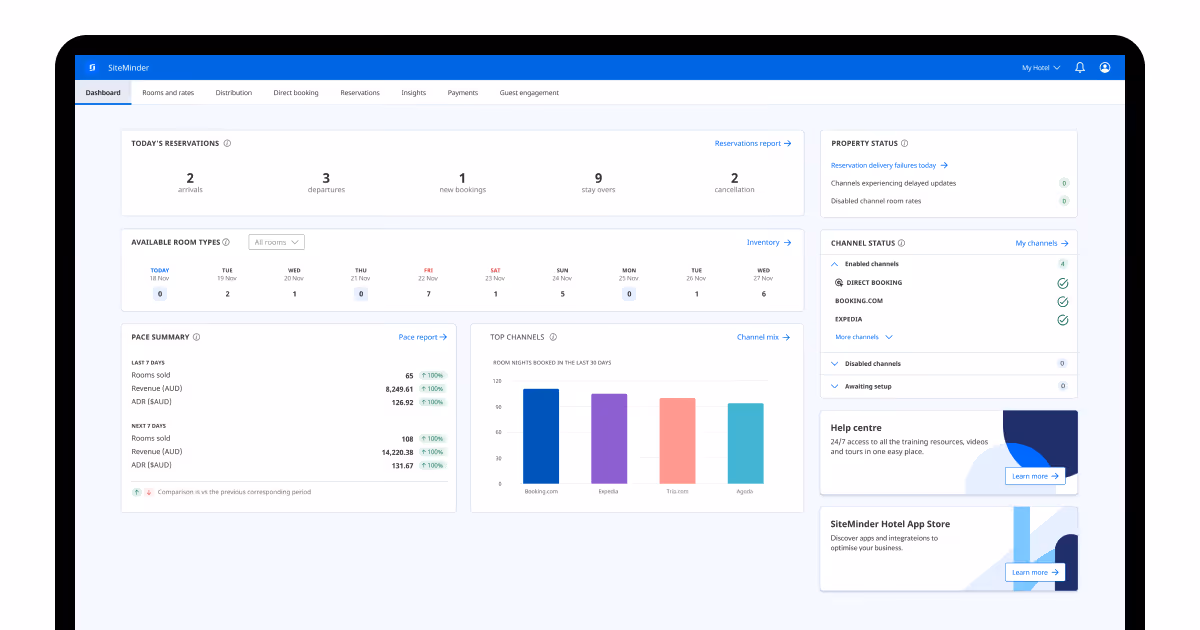Switch to the Insights tab

(414, 92)
